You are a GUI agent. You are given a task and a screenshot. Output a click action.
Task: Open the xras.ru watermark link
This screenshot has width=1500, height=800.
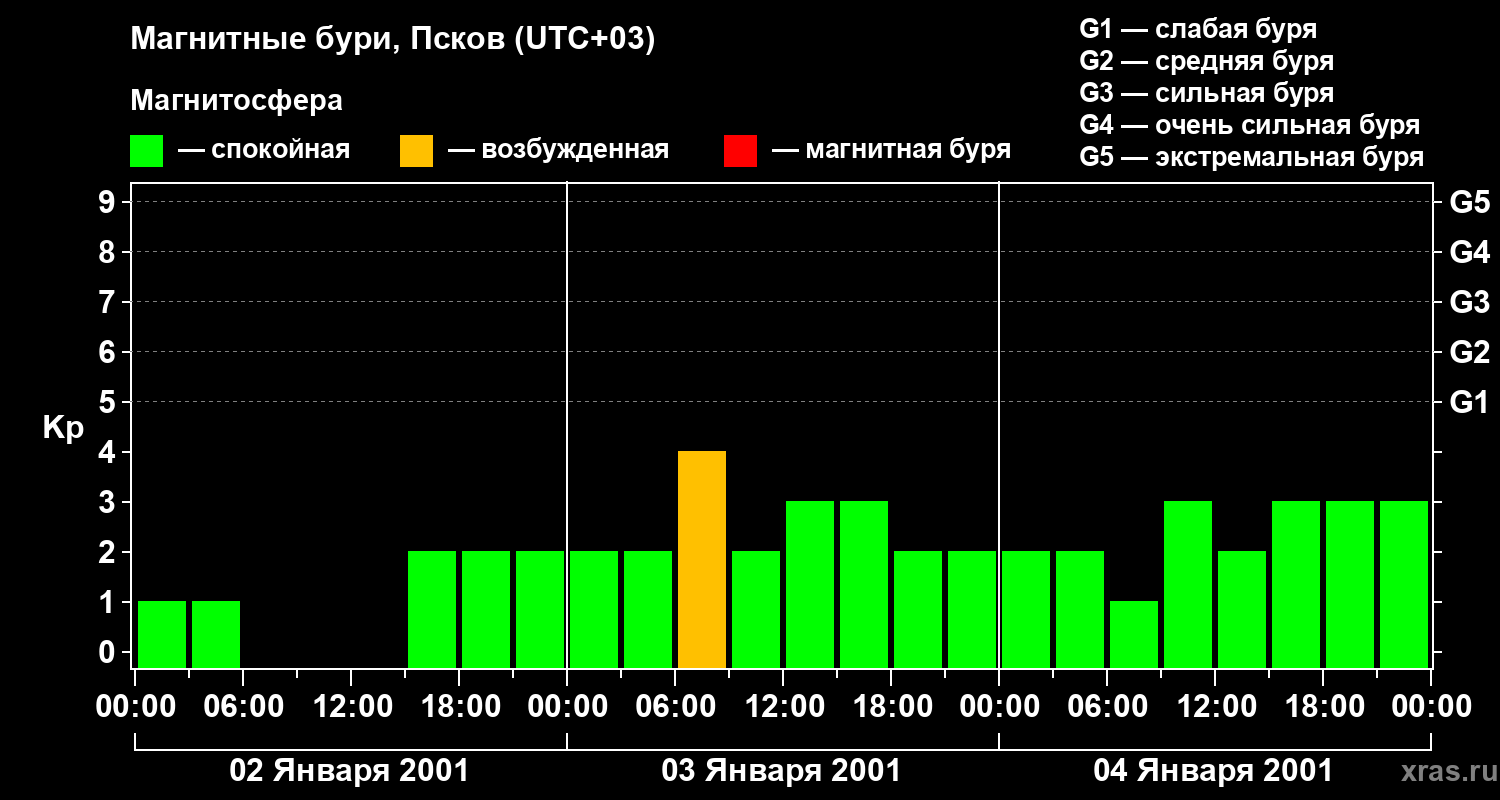click(x=1444, y=771)
